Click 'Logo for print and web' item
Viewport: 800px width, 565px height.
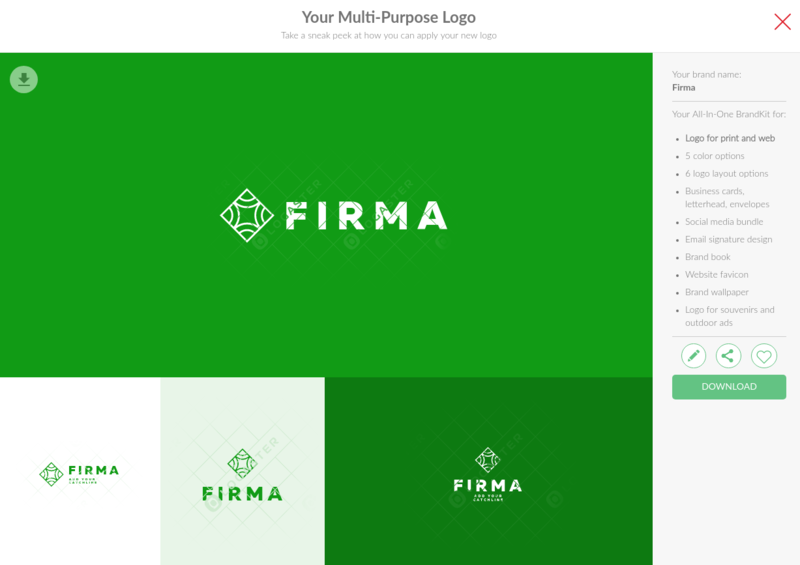pyautogui.click(x=730, y=138)
